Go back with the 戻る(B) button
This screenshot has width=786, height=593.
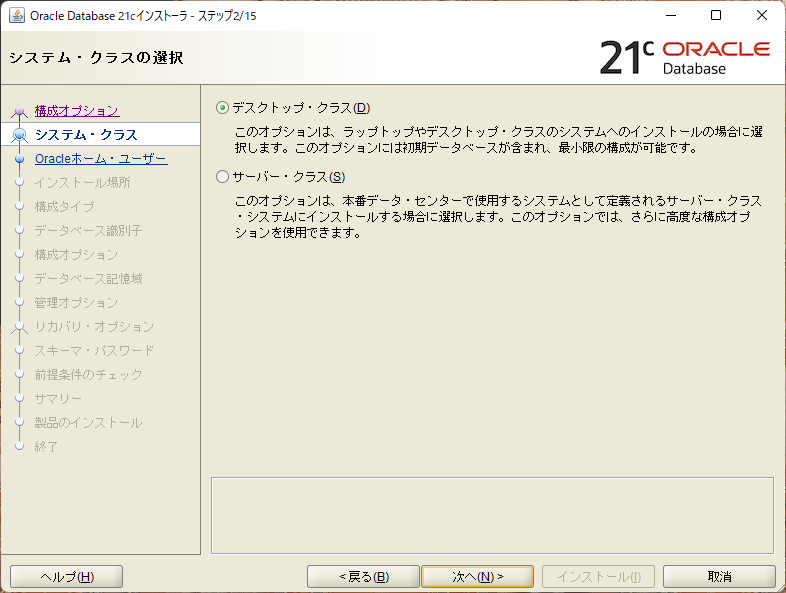tap(363, 576)
